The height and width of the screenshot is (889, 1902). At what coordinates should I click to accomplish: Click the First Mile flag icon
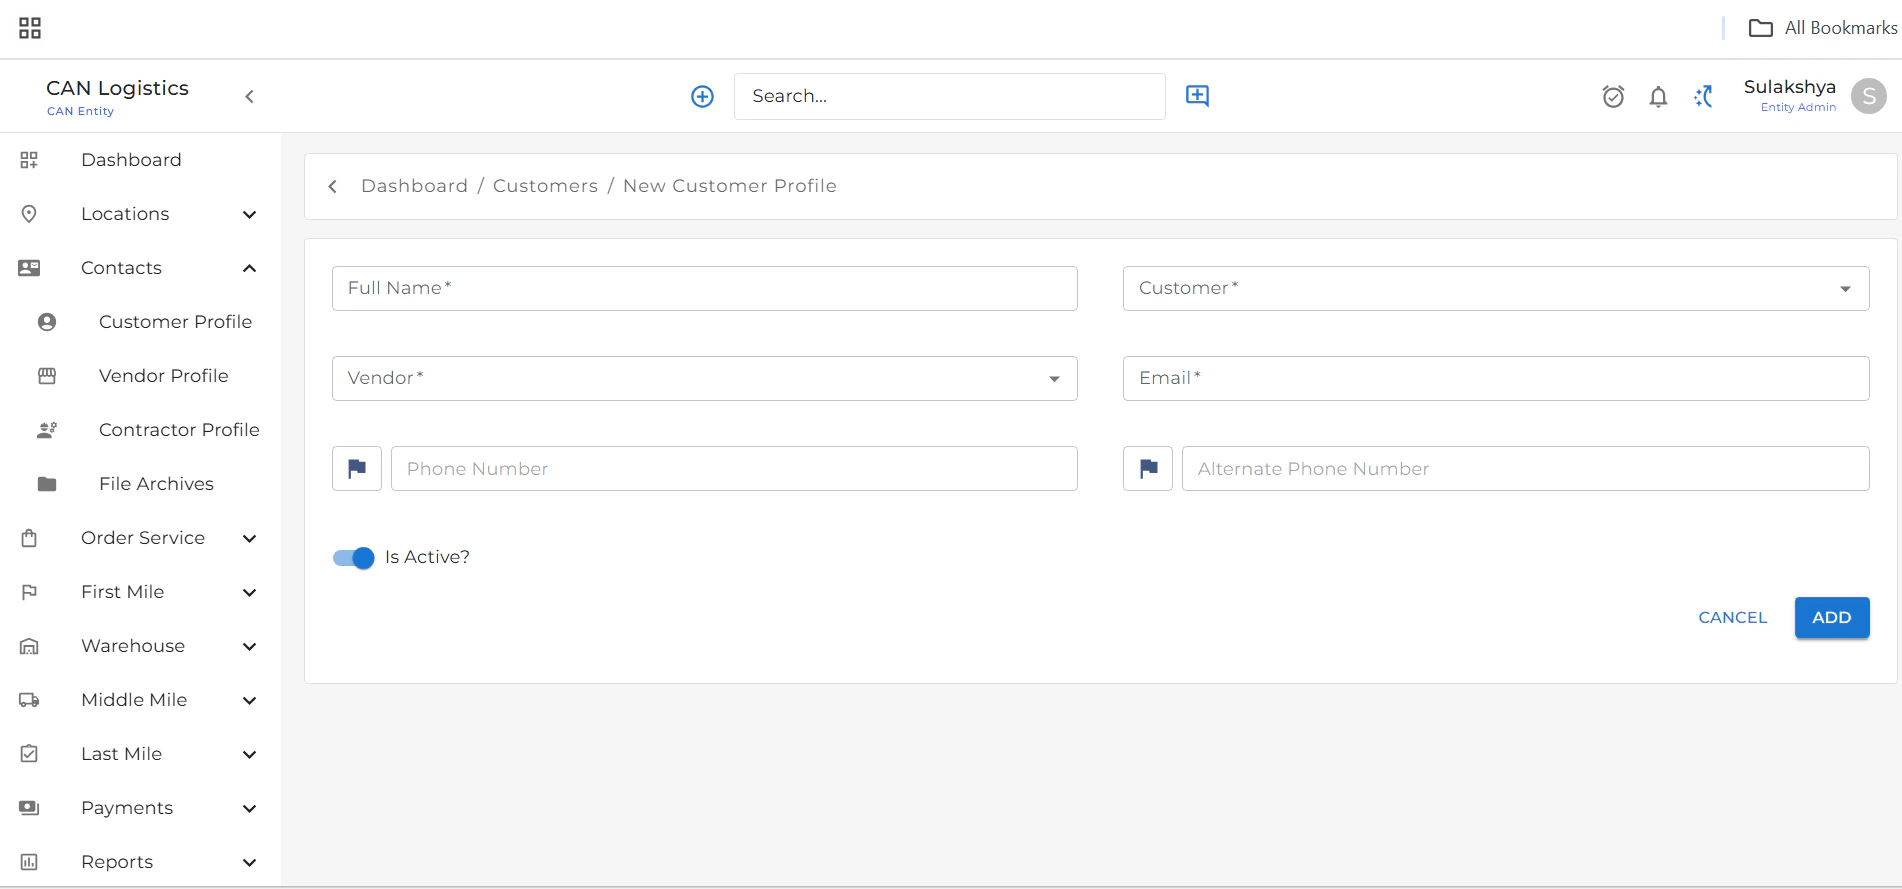point(29,592)
